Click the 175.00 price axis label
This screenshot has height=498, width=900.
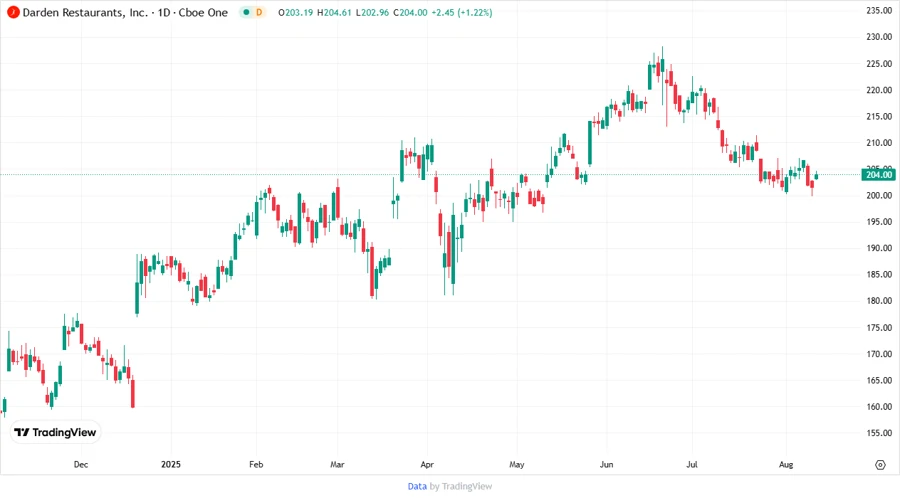[x=879, y=328]
